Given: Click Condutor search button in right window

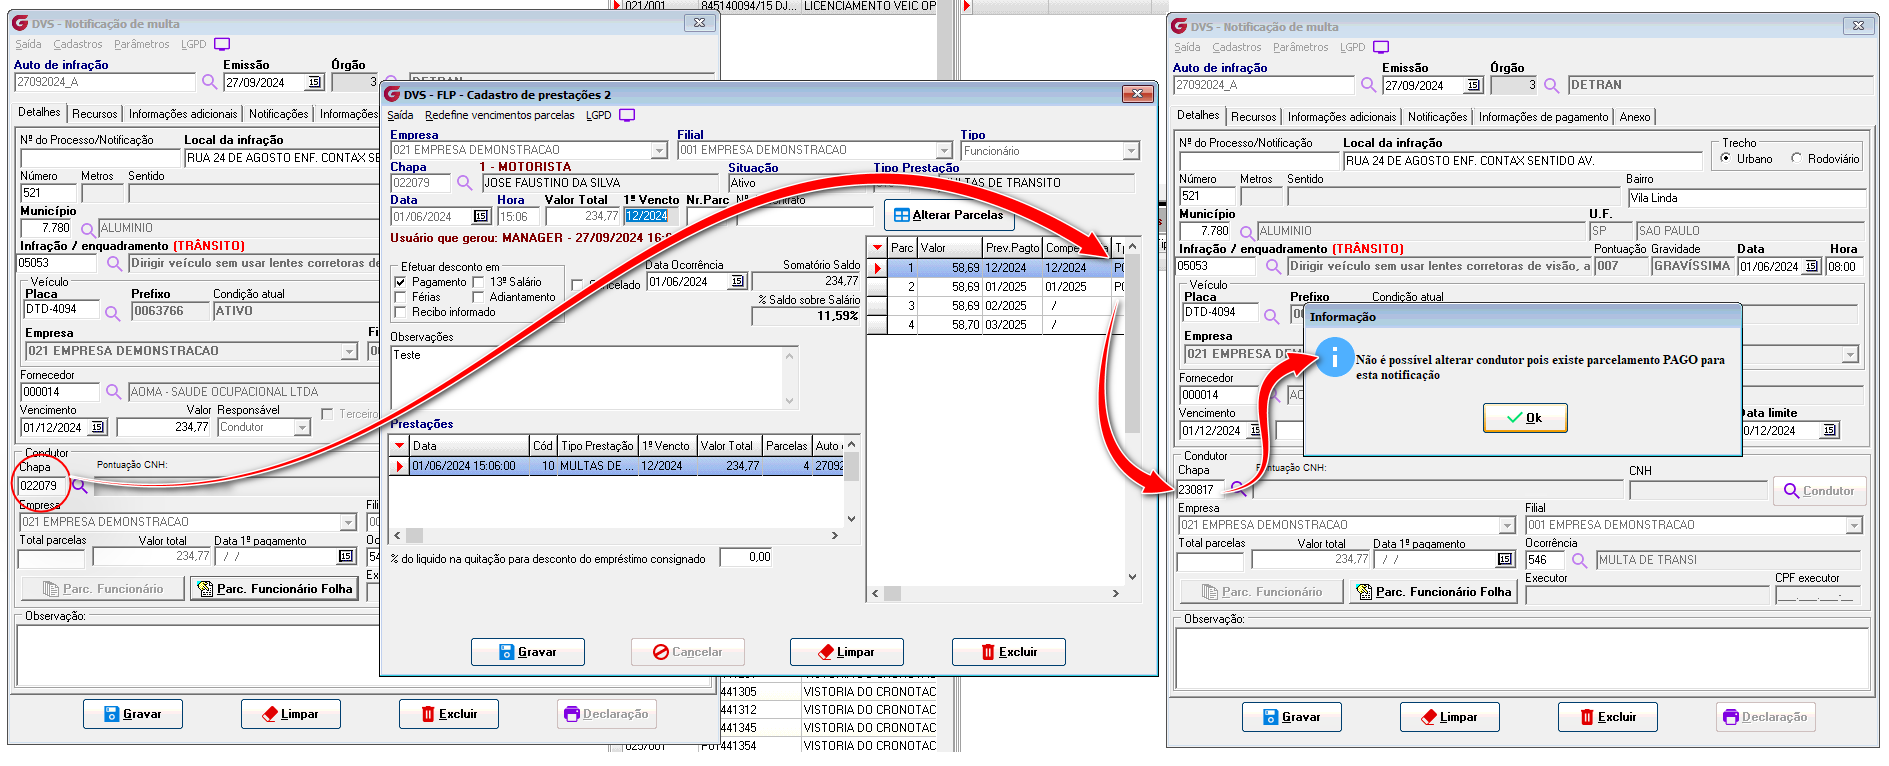Looking at the screenshot, I should point(1819,491).
